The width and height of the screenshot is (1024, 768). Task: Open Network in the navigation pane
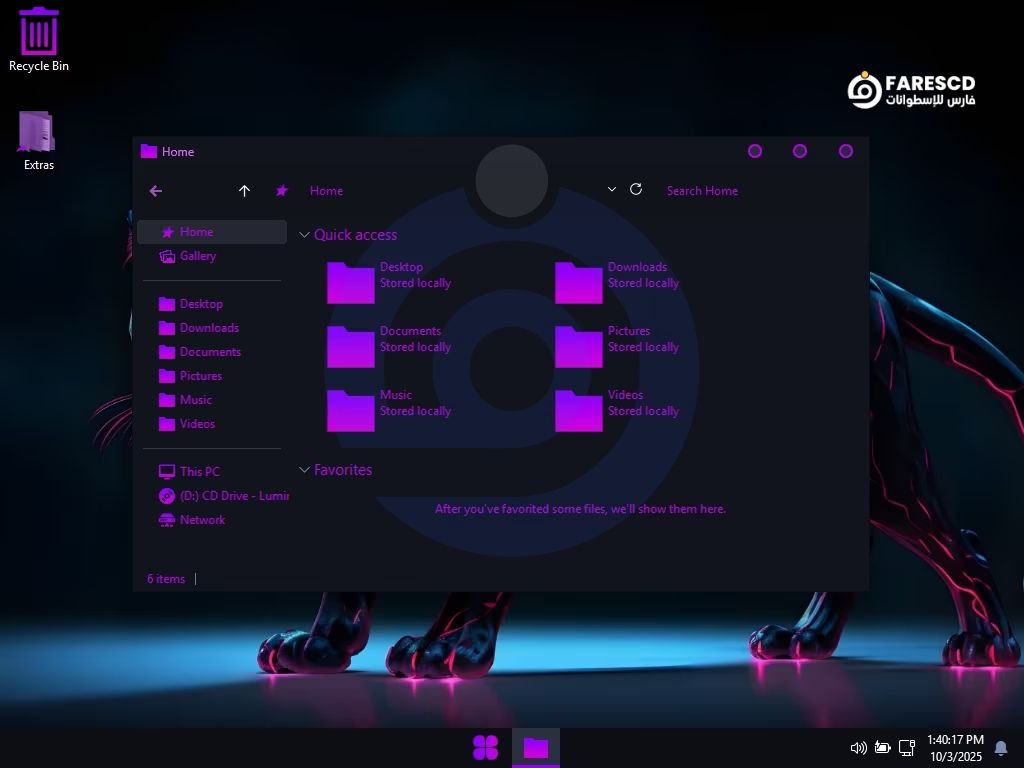201,520
